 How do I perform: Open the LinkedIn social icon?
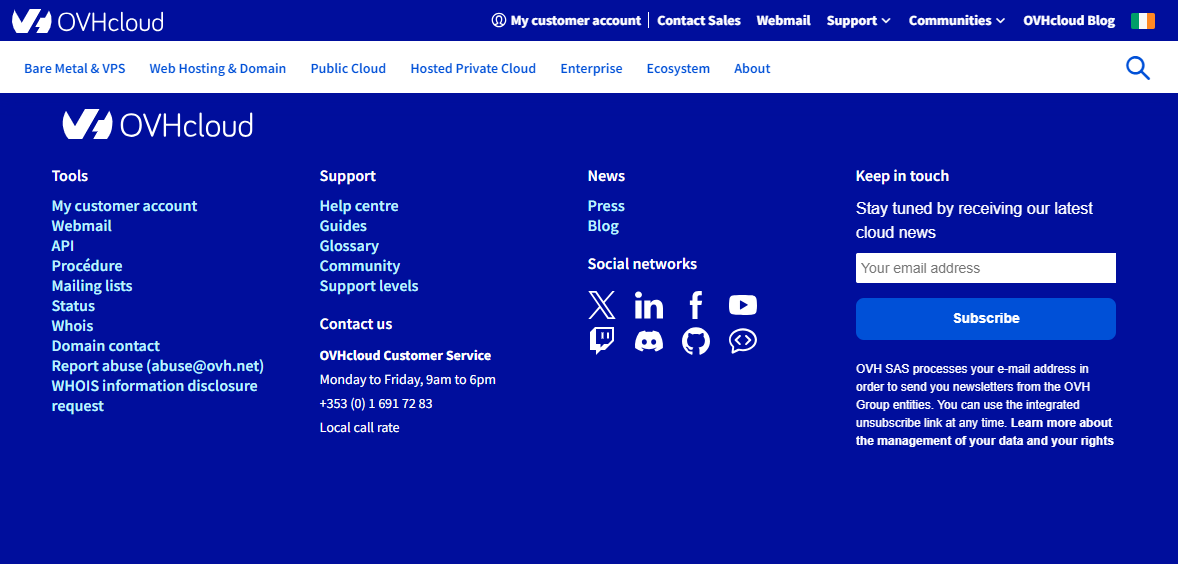click(x=649, y=305)
